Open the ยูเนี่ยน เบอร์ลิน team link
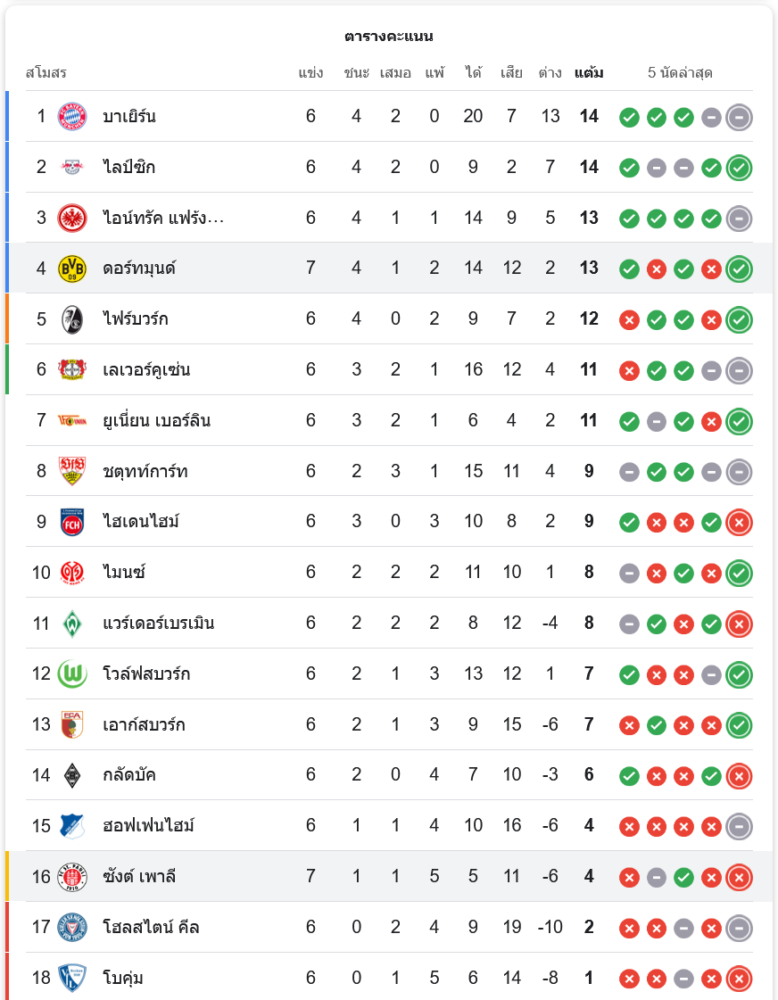The height and width of the screenshot is (1000, 778). tap(156, 421)
